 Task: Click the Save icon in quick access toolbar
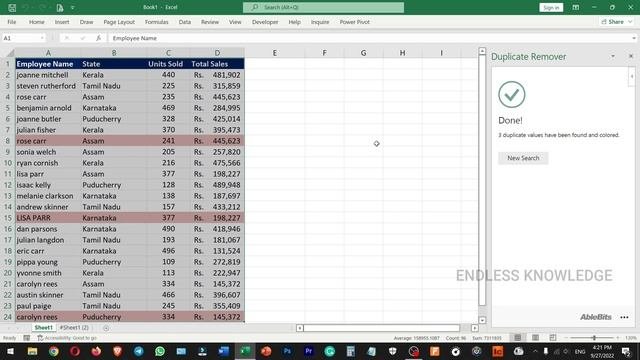pyautogui.click(x=12, y=7)
